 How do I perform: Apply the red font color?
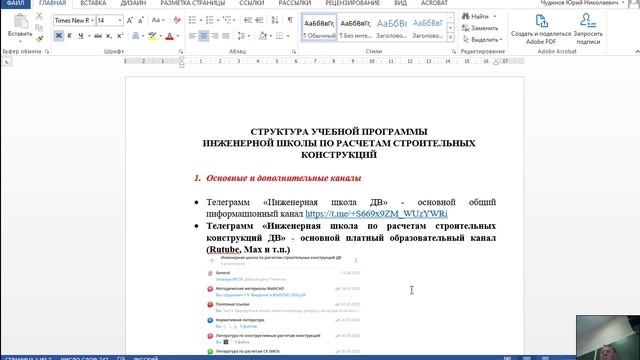(x=169, y=36)
